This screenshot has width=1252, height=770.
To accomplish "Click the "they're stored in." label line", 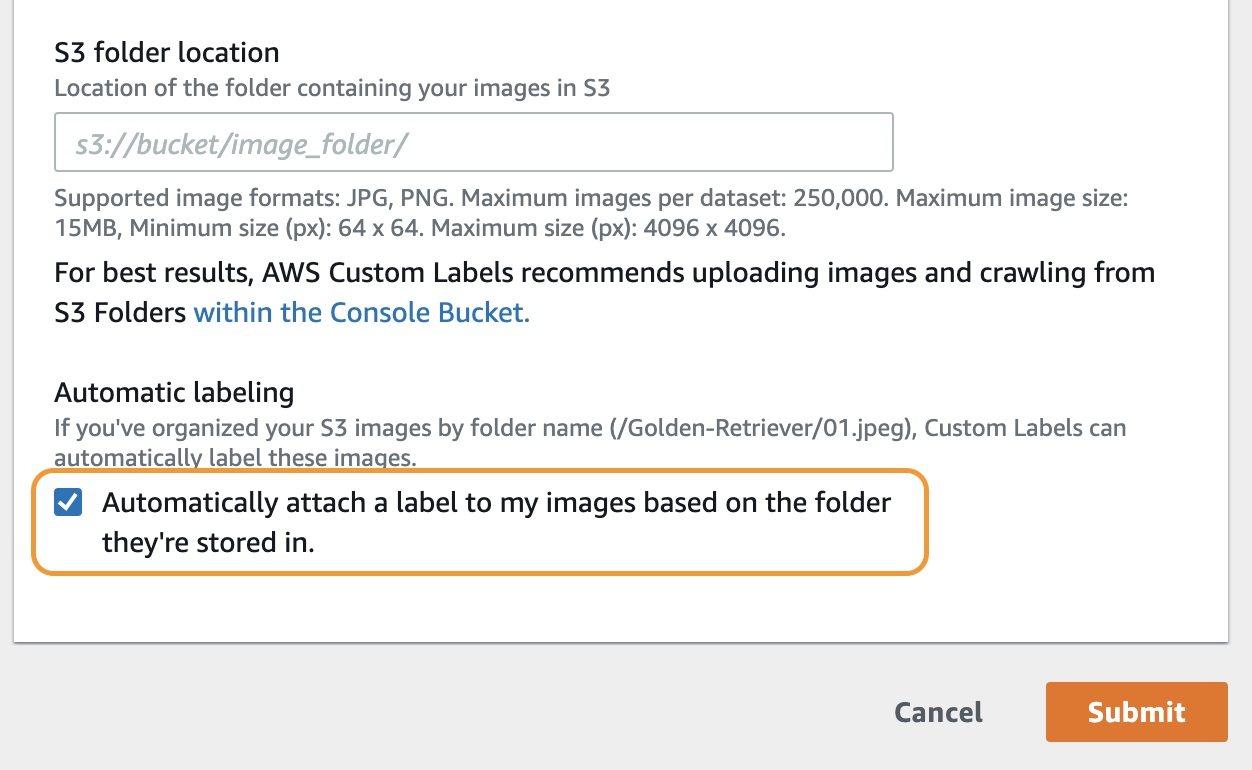I will pyautogui.click(x=208, y=544).
